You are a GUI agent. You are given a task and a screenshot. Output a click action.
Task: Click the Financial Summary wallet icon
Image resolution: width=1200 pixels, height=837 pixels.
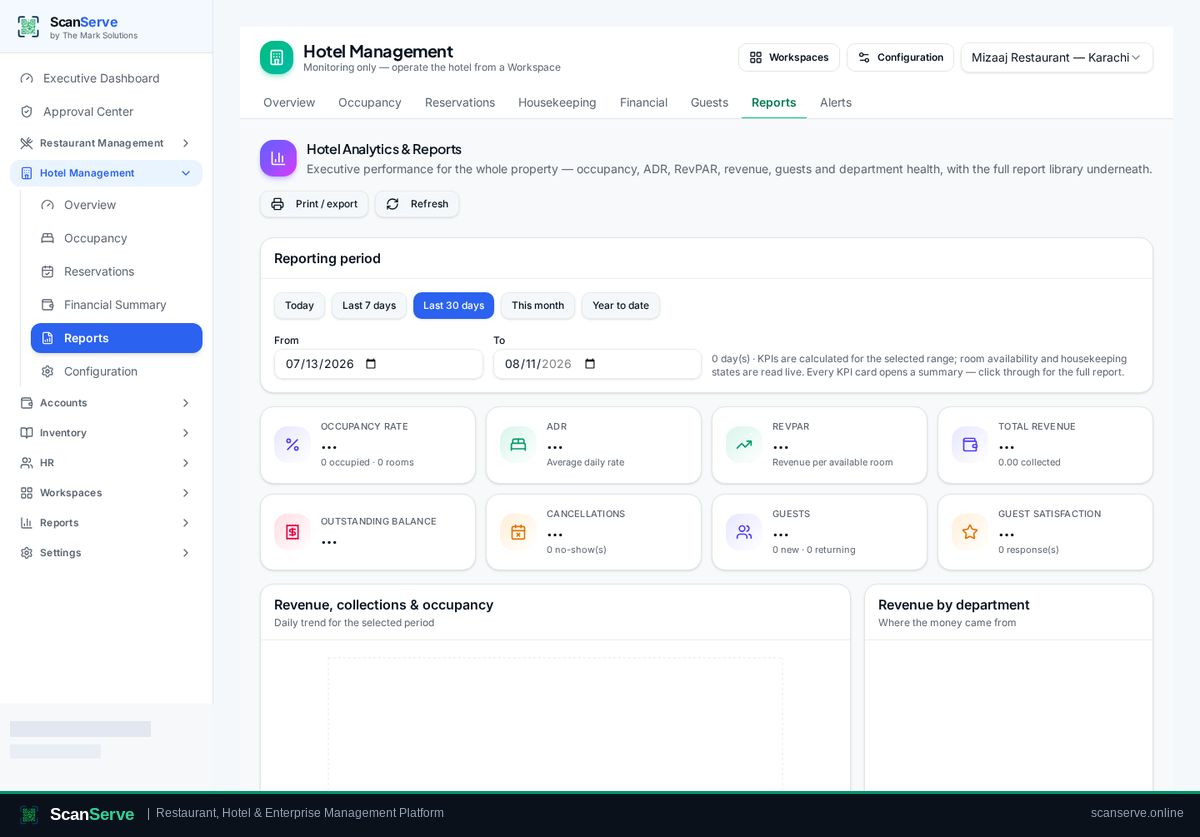coord(47,304)
